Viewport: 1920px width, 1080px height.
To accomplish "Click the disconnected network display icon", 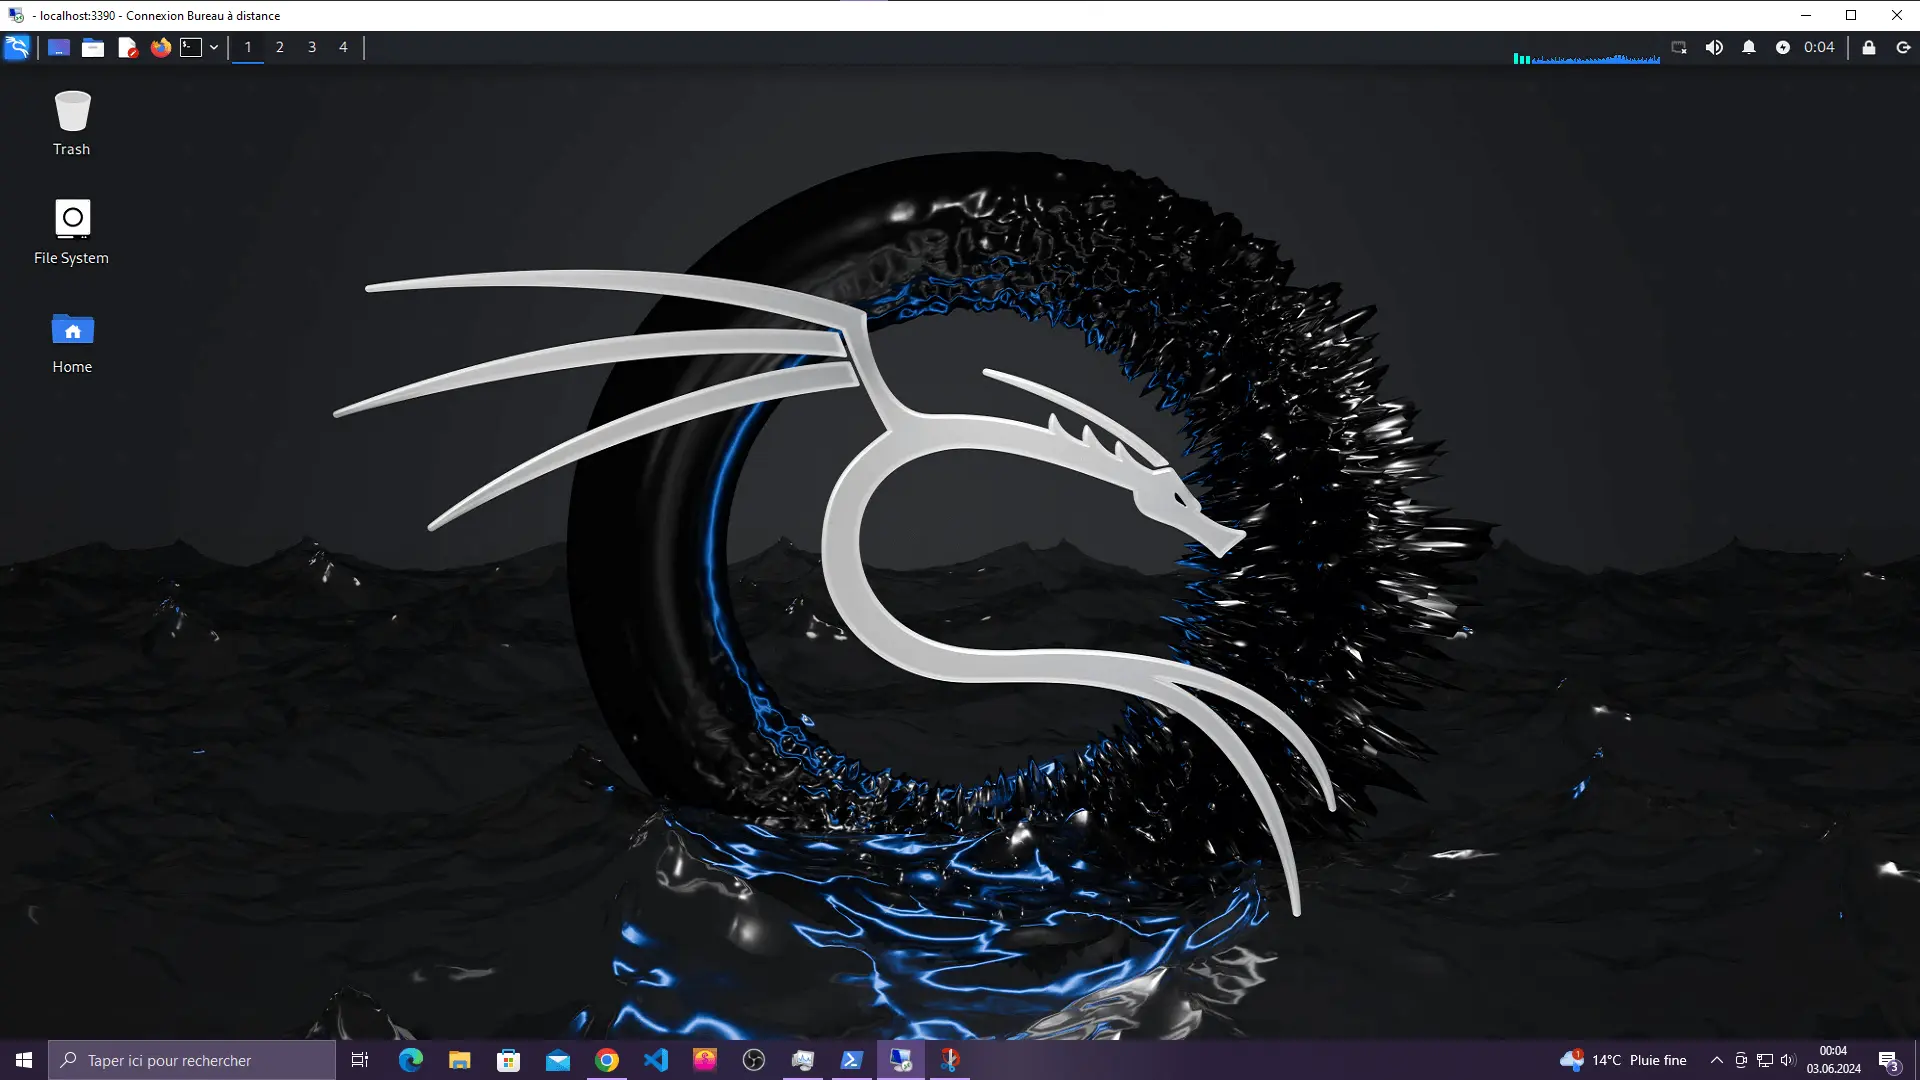I will coord(1679,47).
